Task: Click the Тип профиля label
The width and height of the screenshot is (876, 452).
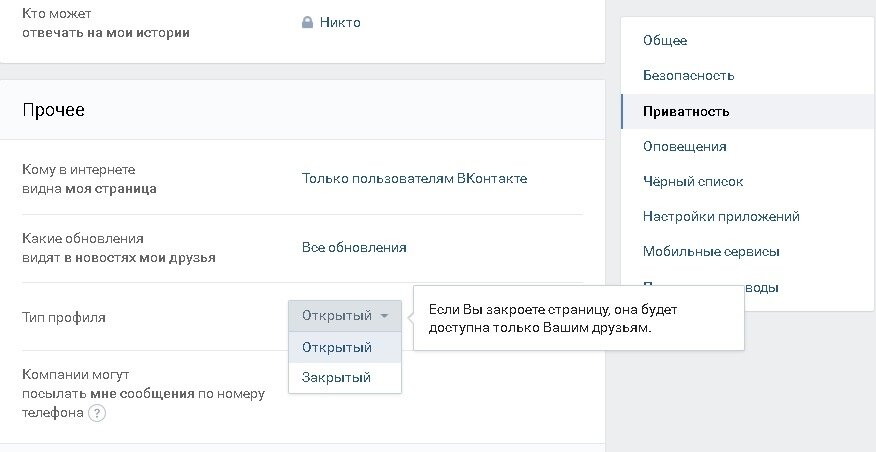Action: [x=64, y=317]
